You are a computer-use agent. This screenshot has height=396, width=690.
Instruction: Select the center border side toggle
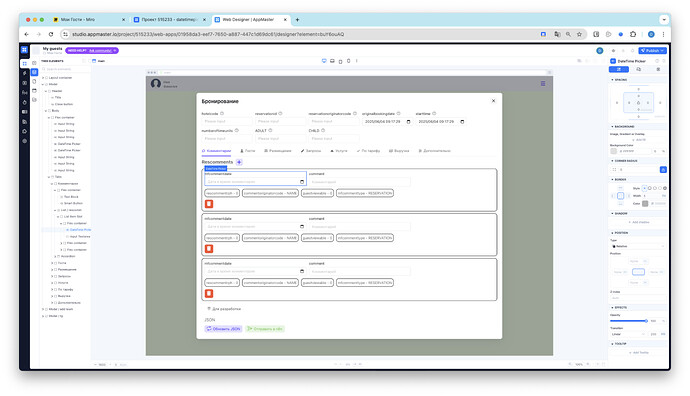[620, 196]
